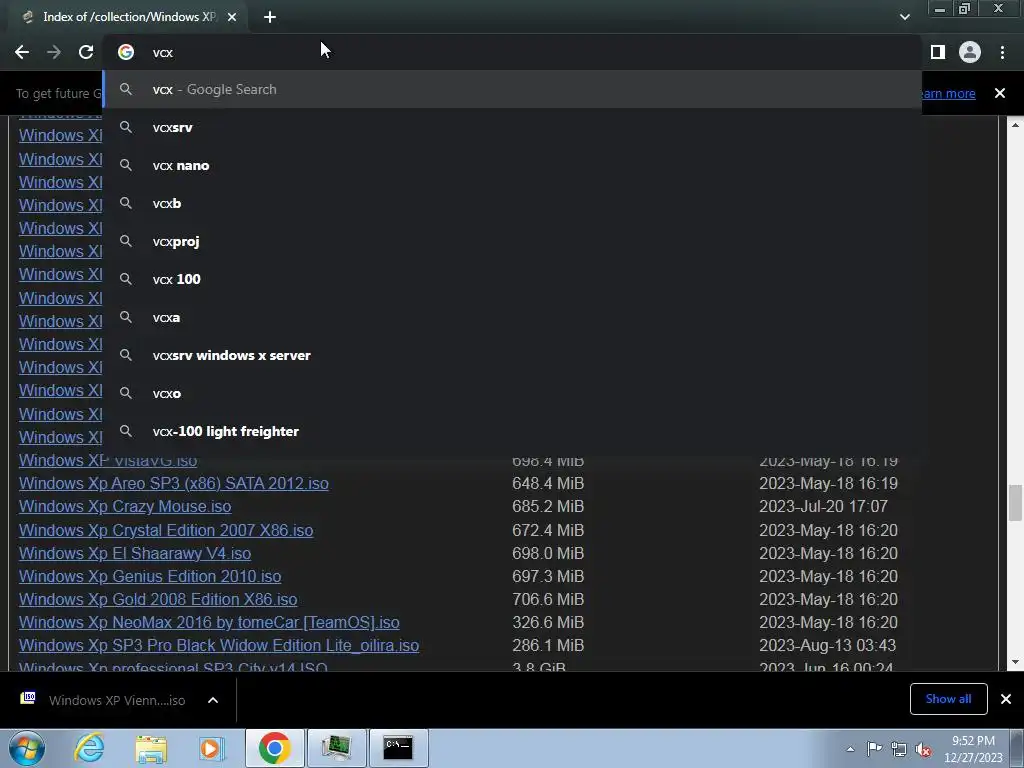Open Windows Explorer from the taskbar
The image size is (1024, 768).
151,749
